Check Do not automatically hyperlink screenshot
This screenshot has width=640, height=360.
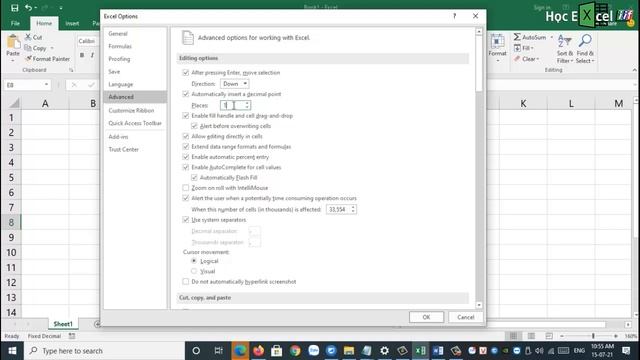pos(186,282)
